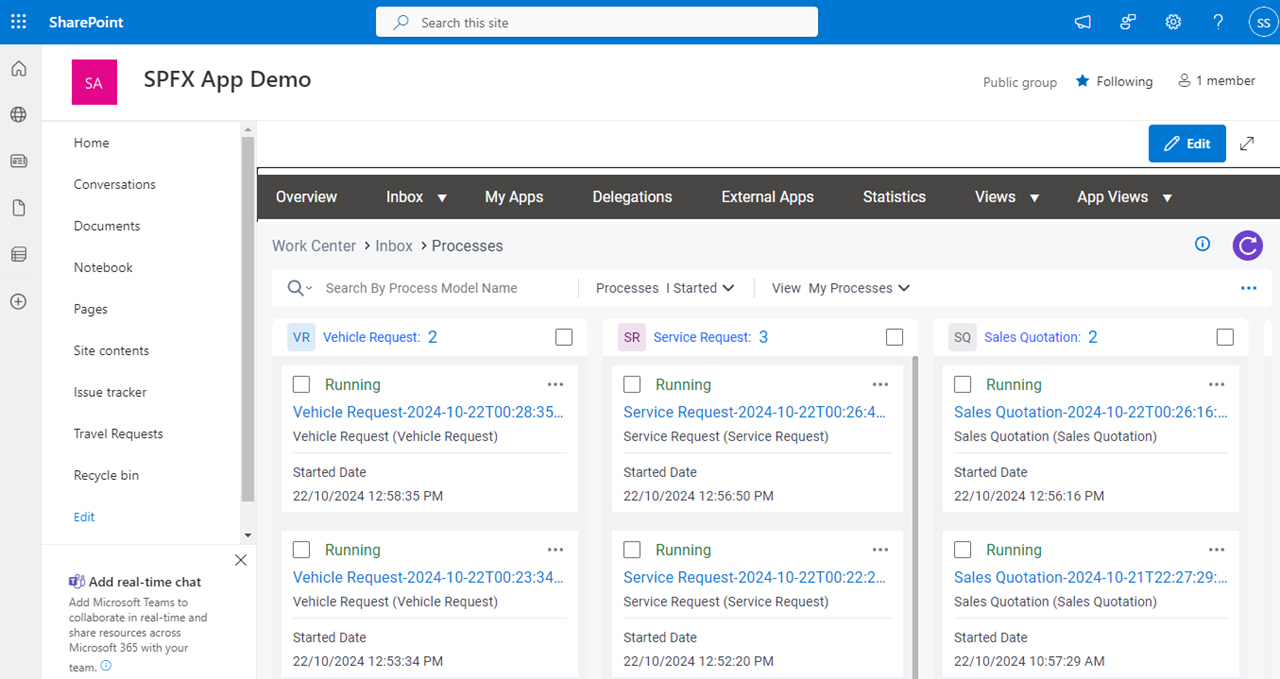Open the SS account avatar
This screenshot has width=1280, height=679.
coord(1263,22)
